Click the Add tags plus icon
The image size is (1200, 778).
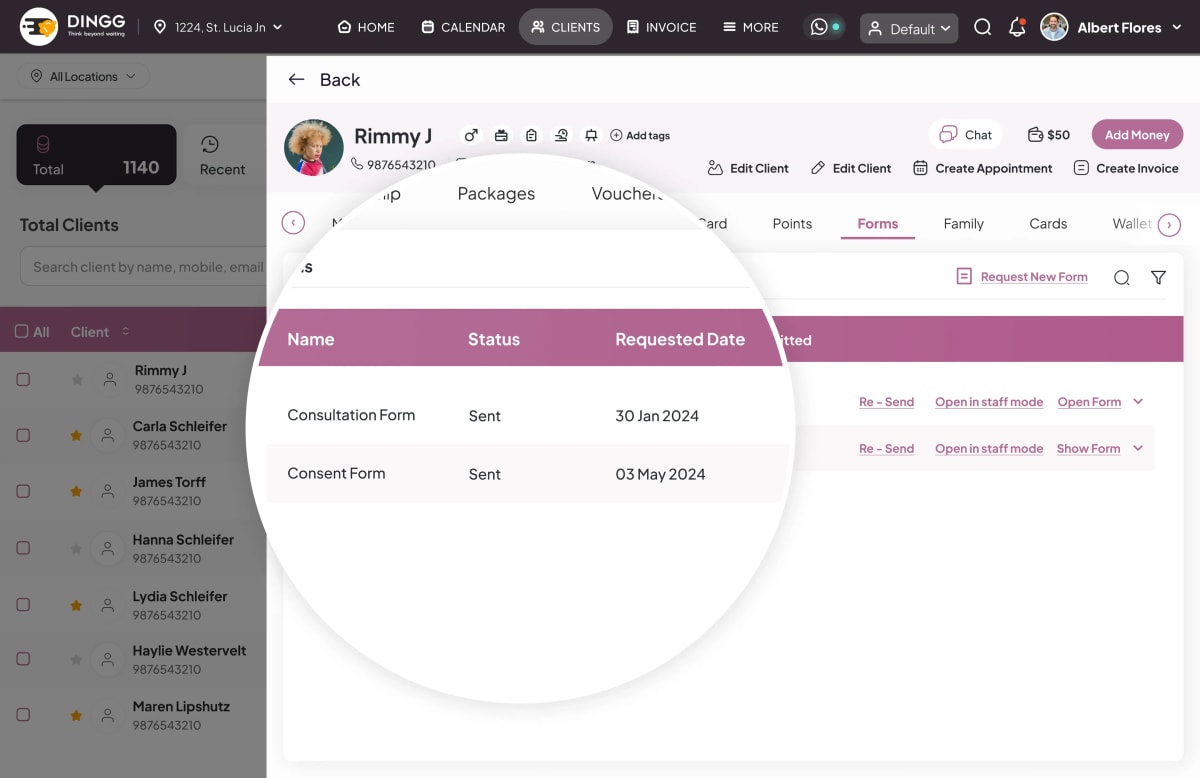[616, 135]
